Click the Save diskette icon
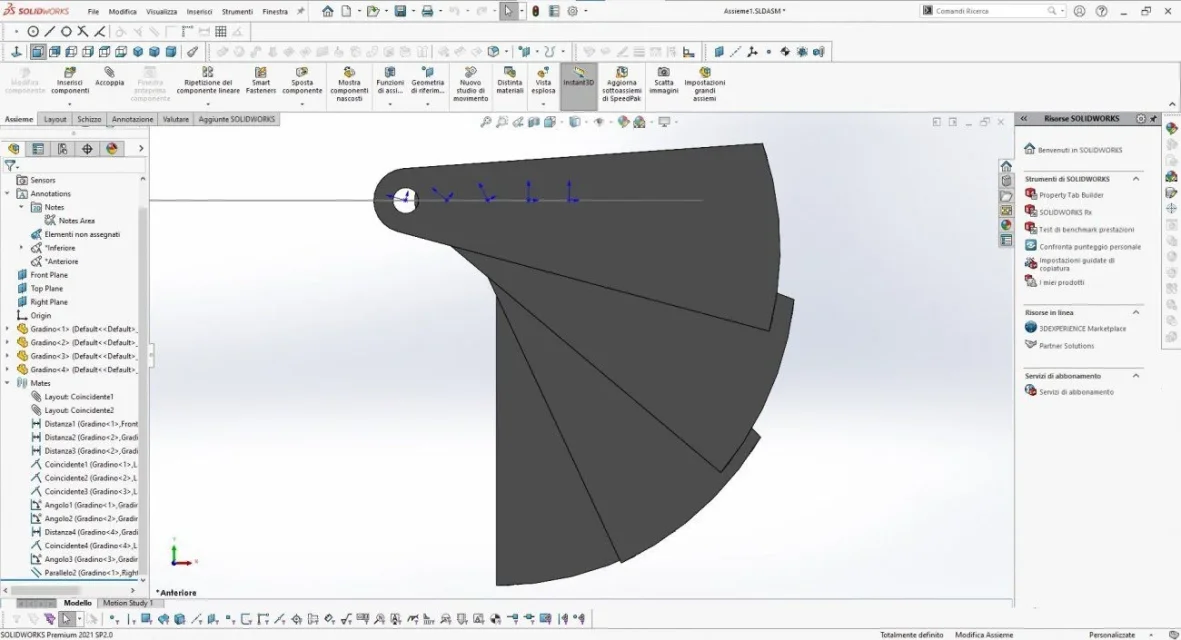 pyautogui.click(x=401, y=11)
